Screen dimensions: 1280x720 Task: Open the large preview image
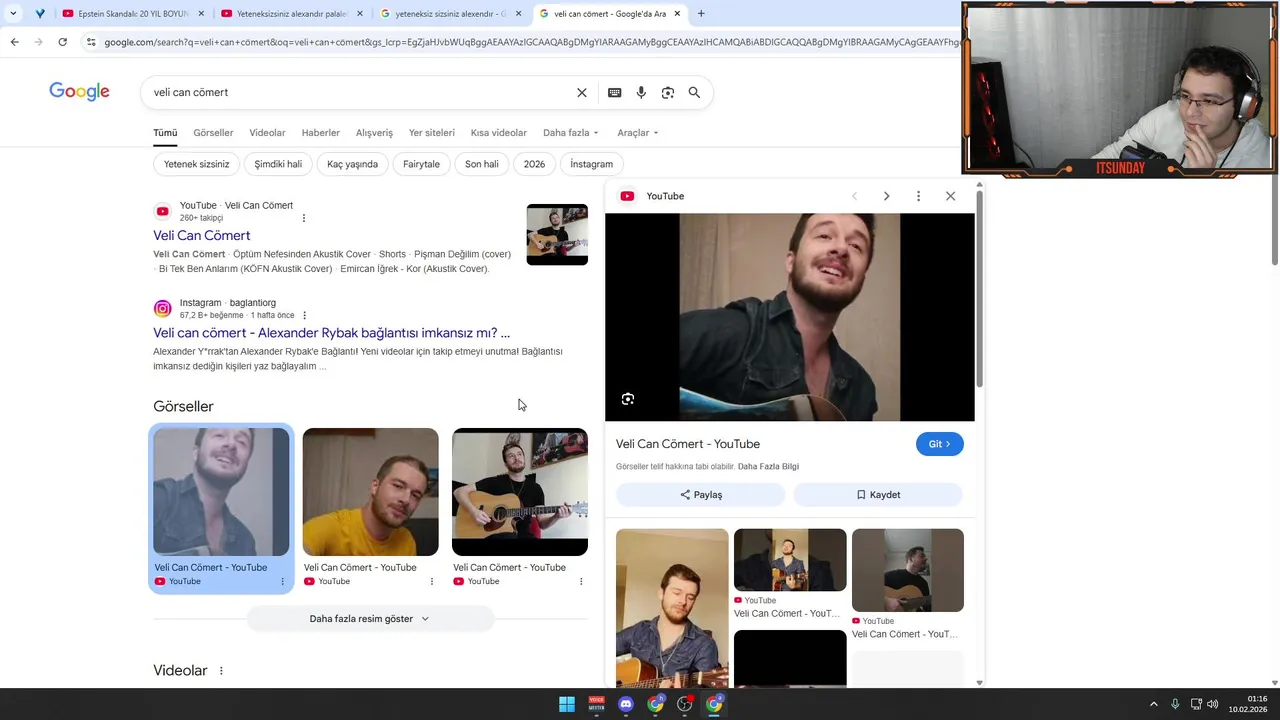point(790,317)
